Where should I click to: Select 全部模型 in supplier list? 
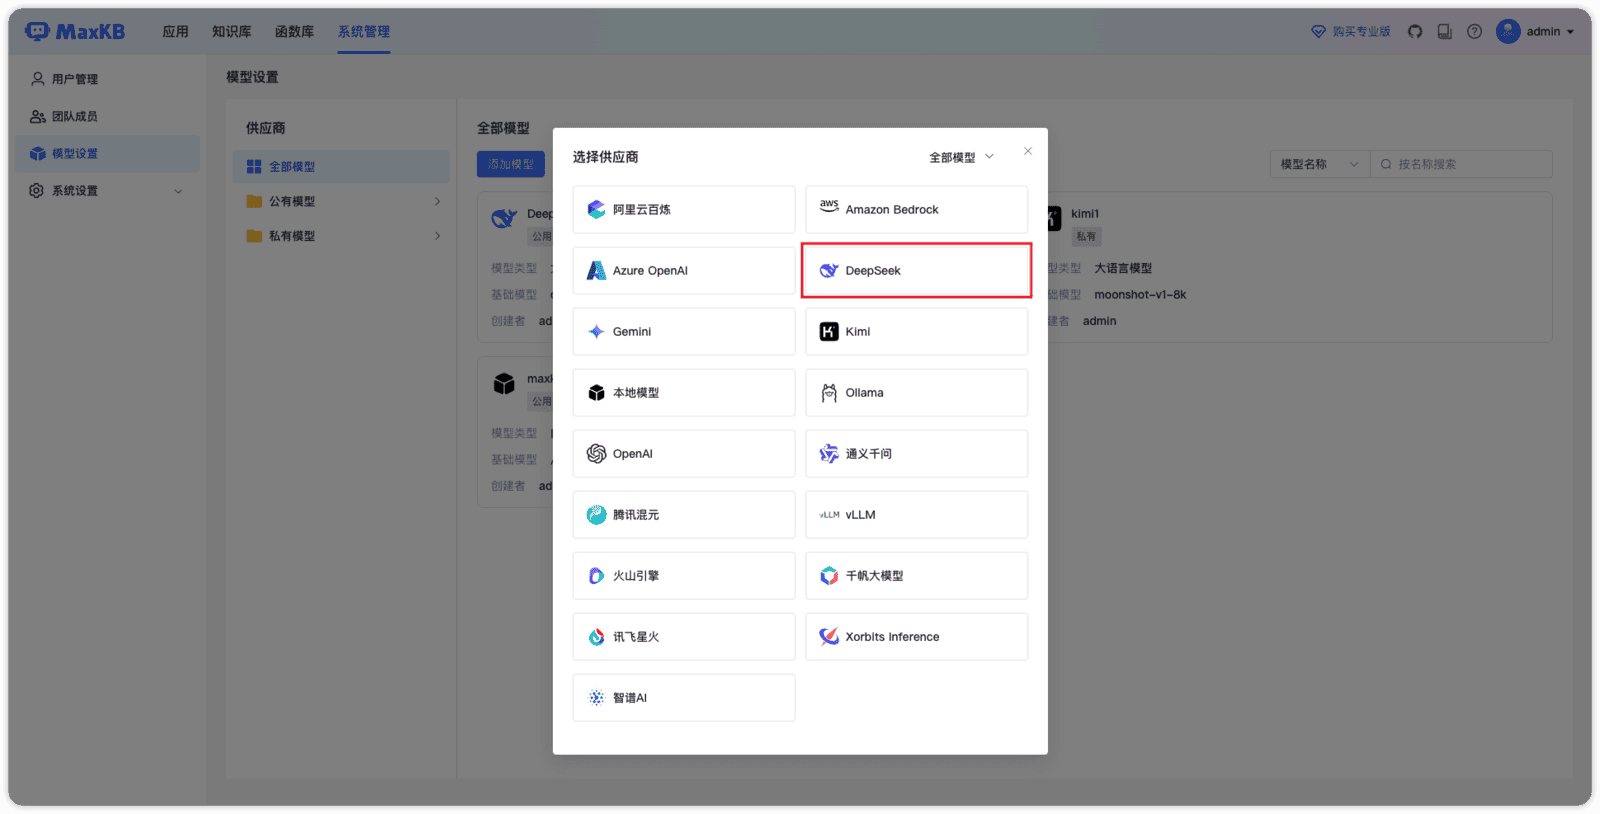341,167
